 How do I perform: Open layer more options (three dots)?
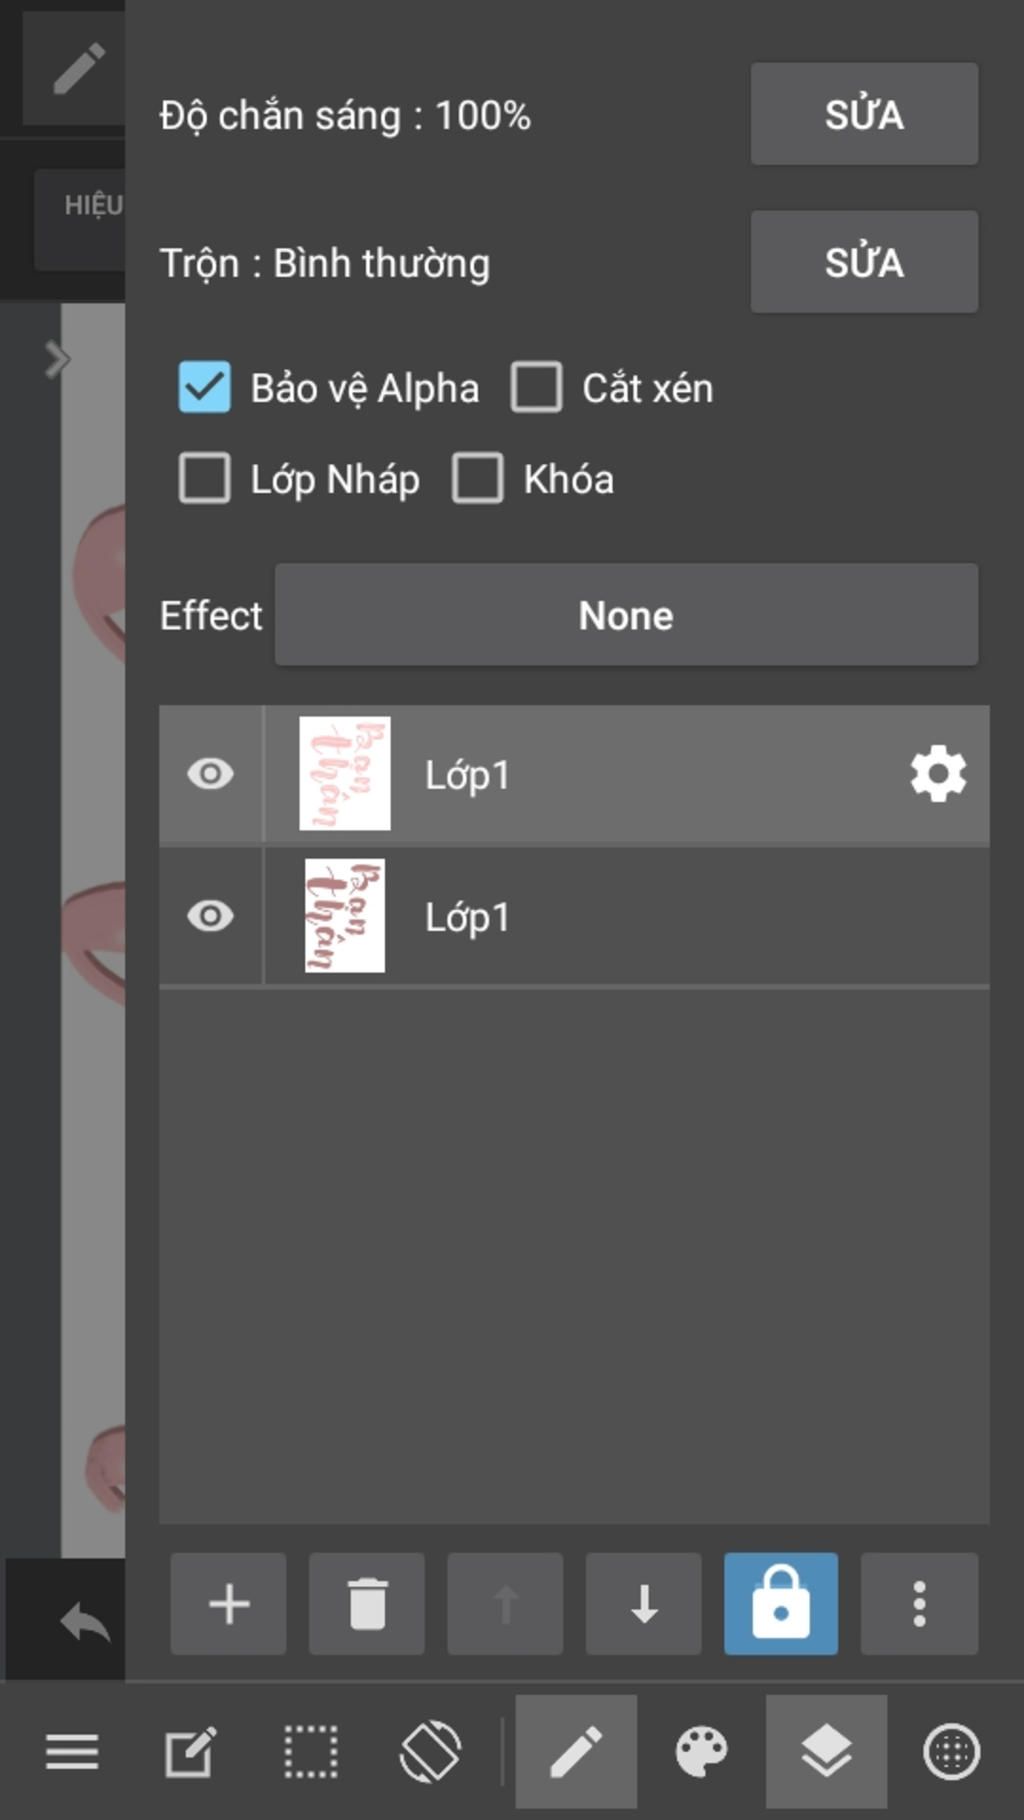(x=919, y=1603)
